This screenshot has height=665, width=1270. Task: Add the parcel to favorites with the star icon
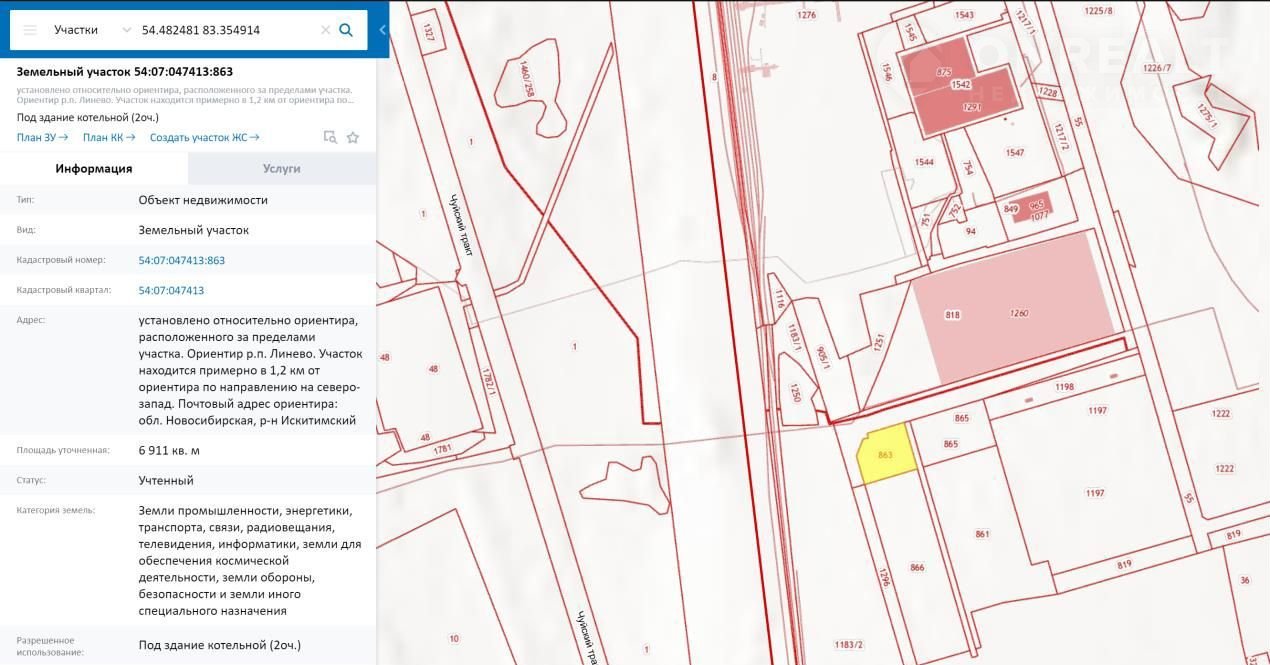click(353, 138)
